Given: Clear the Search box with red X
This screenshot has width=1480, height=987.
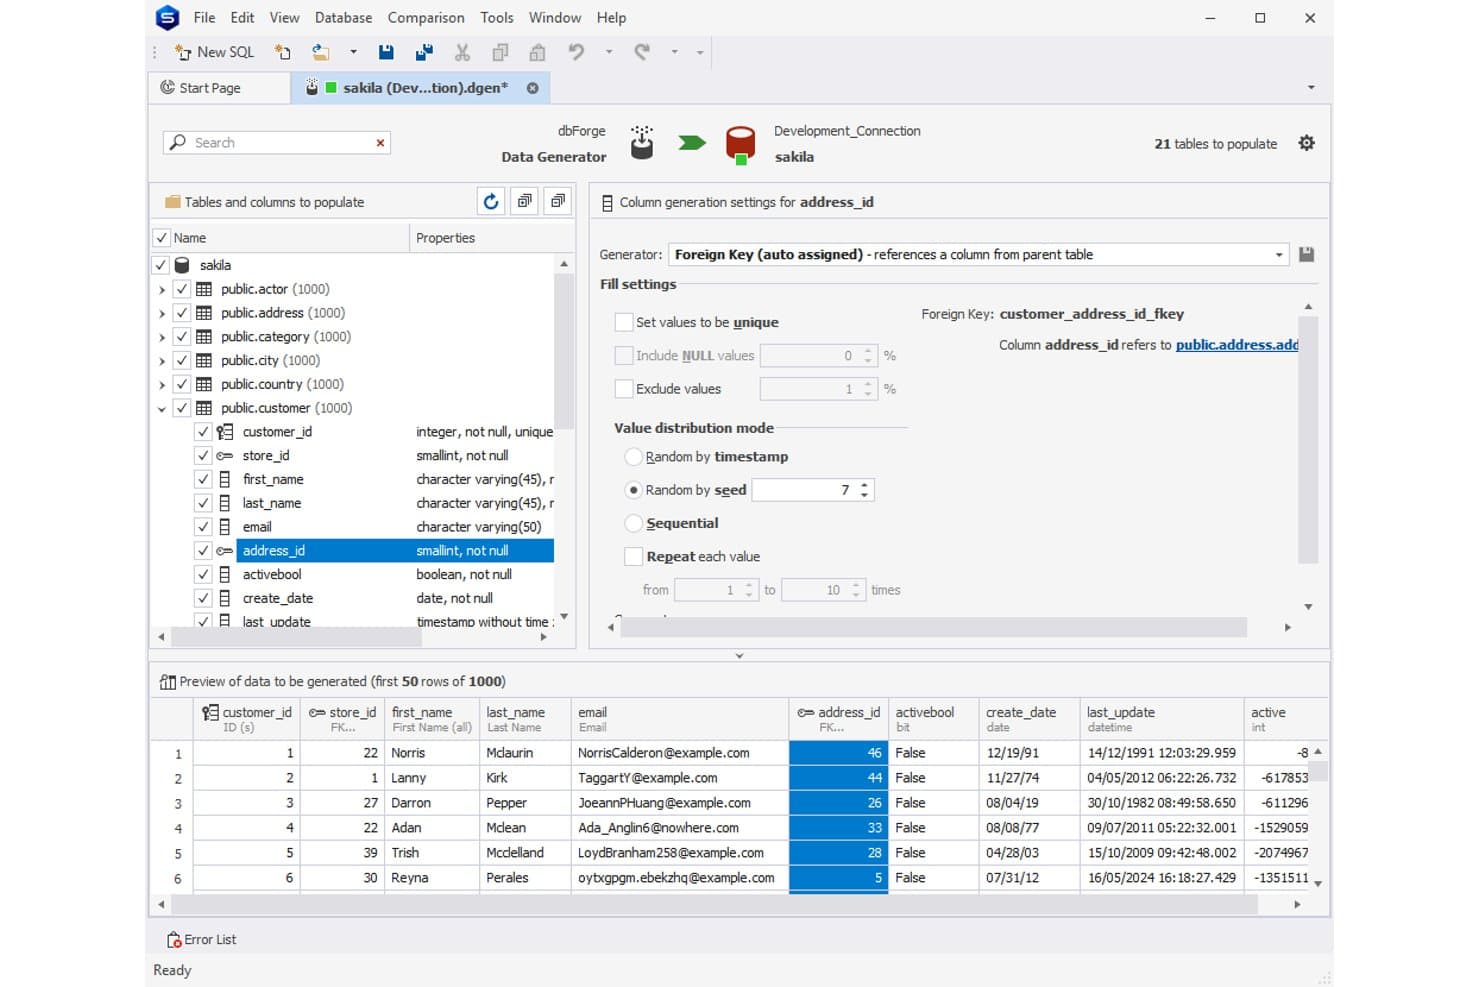Looking at the screenshot, I should pyautogui.click(x=380, y=143).
